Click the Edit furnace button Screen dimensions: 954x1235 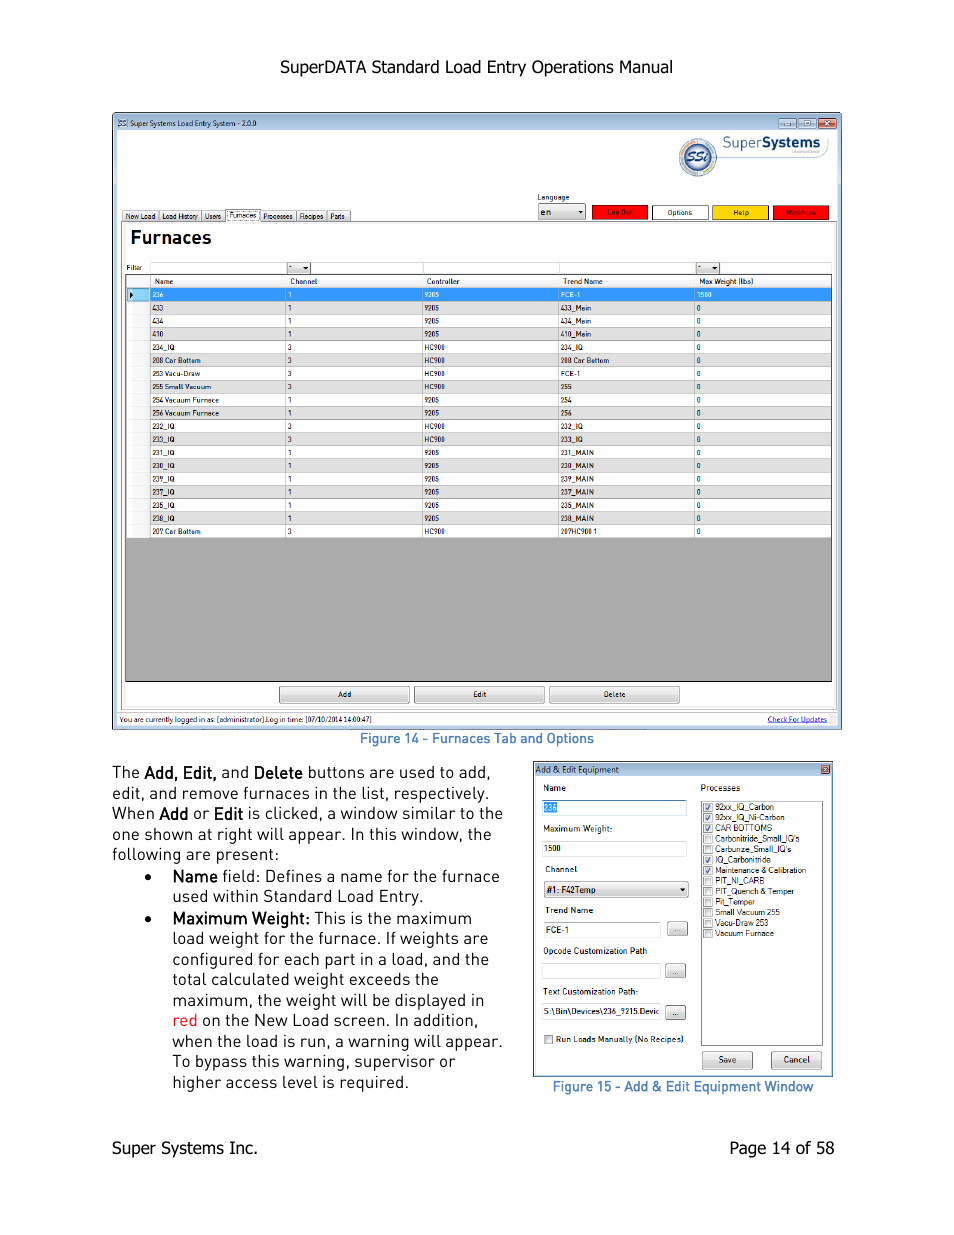pyautogui.click(x=479, y=694)
